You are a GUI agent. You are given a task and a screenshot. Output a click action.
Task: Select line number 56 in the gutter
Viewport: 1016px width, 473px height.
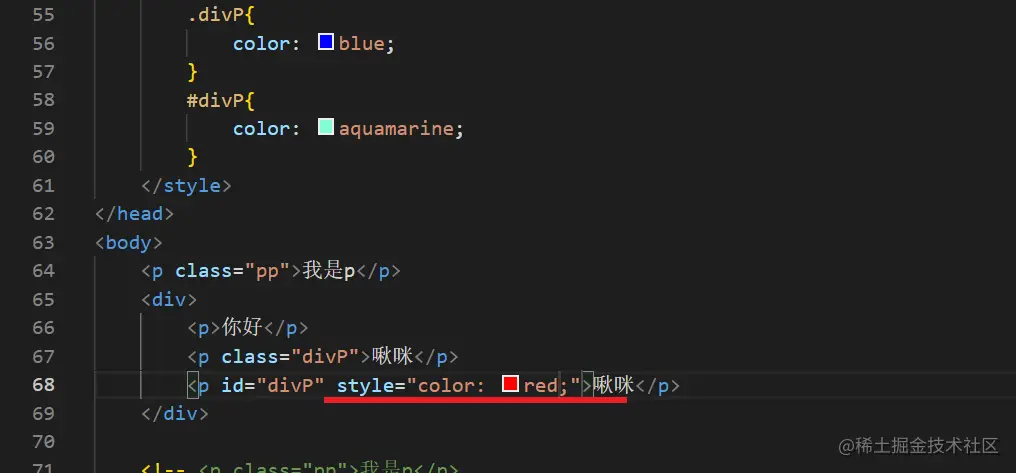(43, 43)
